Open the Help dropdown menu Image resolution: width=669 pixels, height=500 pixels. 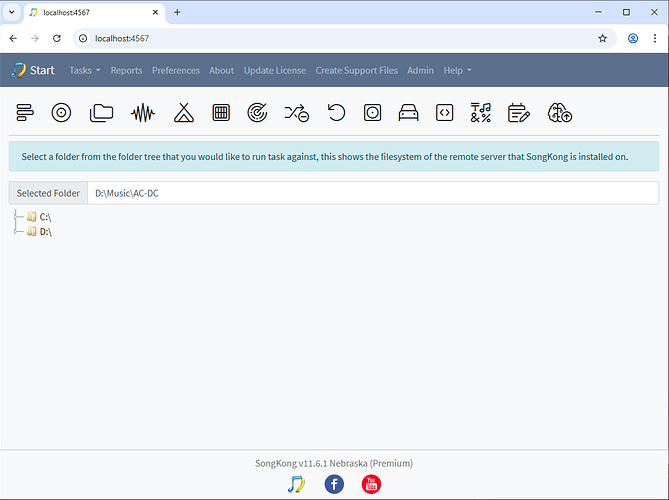[457, 70]
